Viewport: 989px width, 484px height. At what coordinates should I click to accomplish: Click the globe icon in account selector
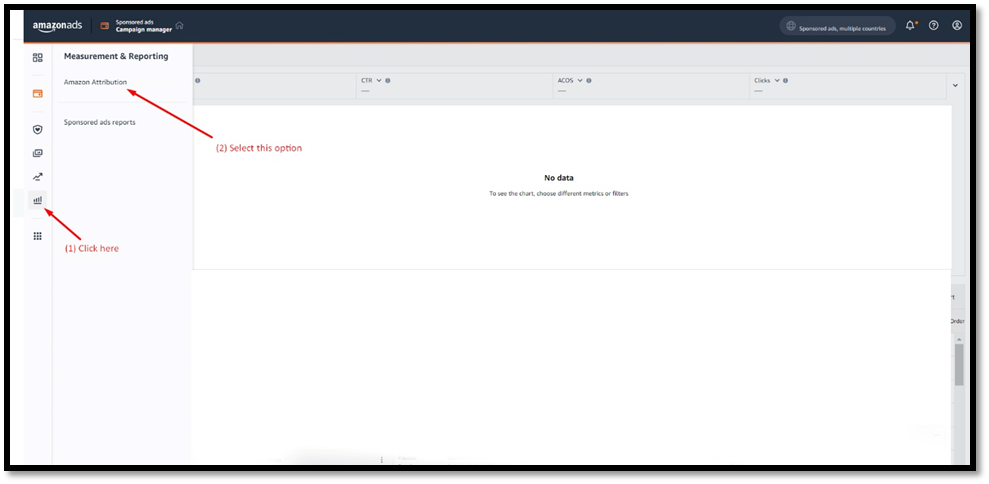click(x=791, y=27)
